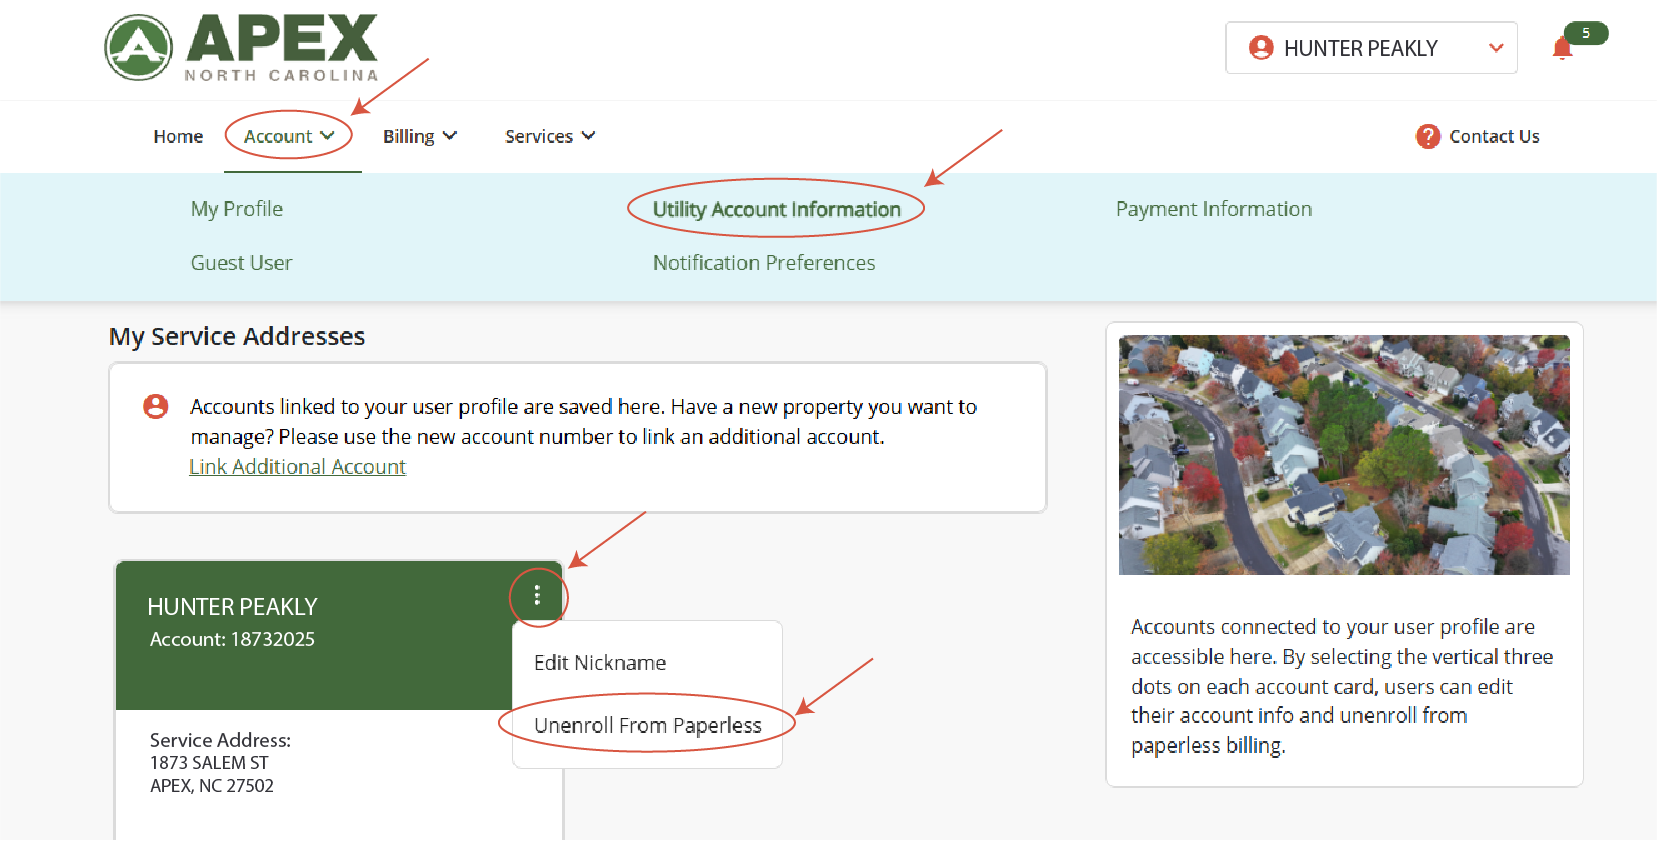Expand the Services menu
This screenshot has height=841, width=1657.
[x=549, y=136]
